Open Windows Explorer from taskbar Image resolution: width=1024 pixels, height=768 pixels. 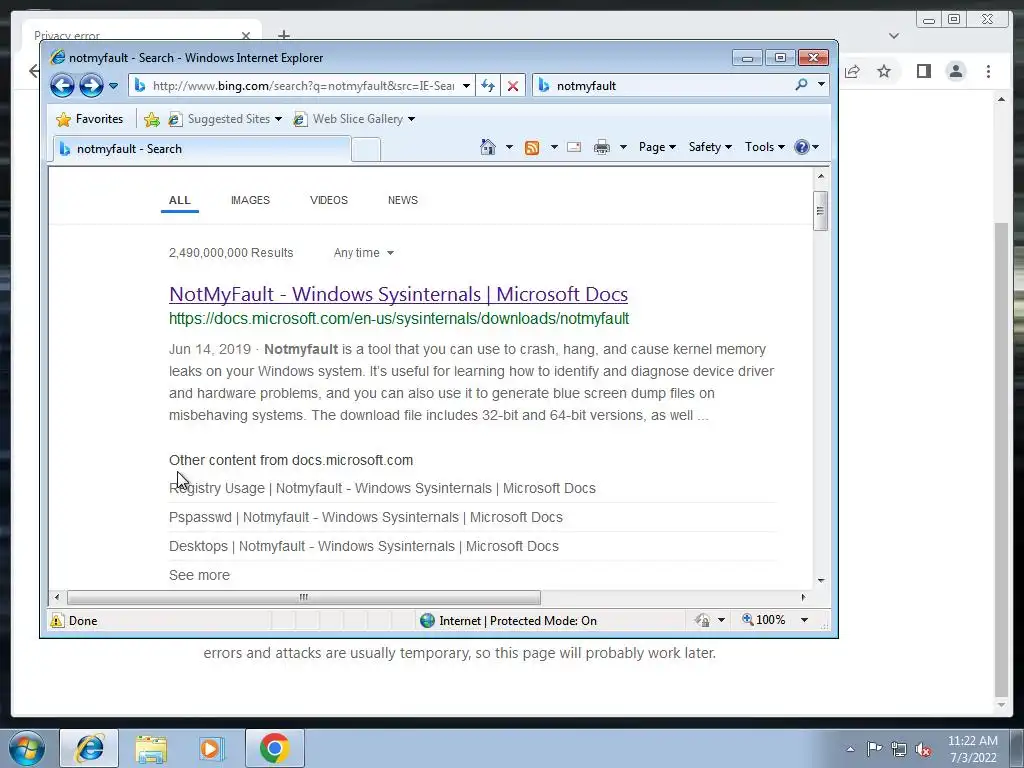coord(151,748)
